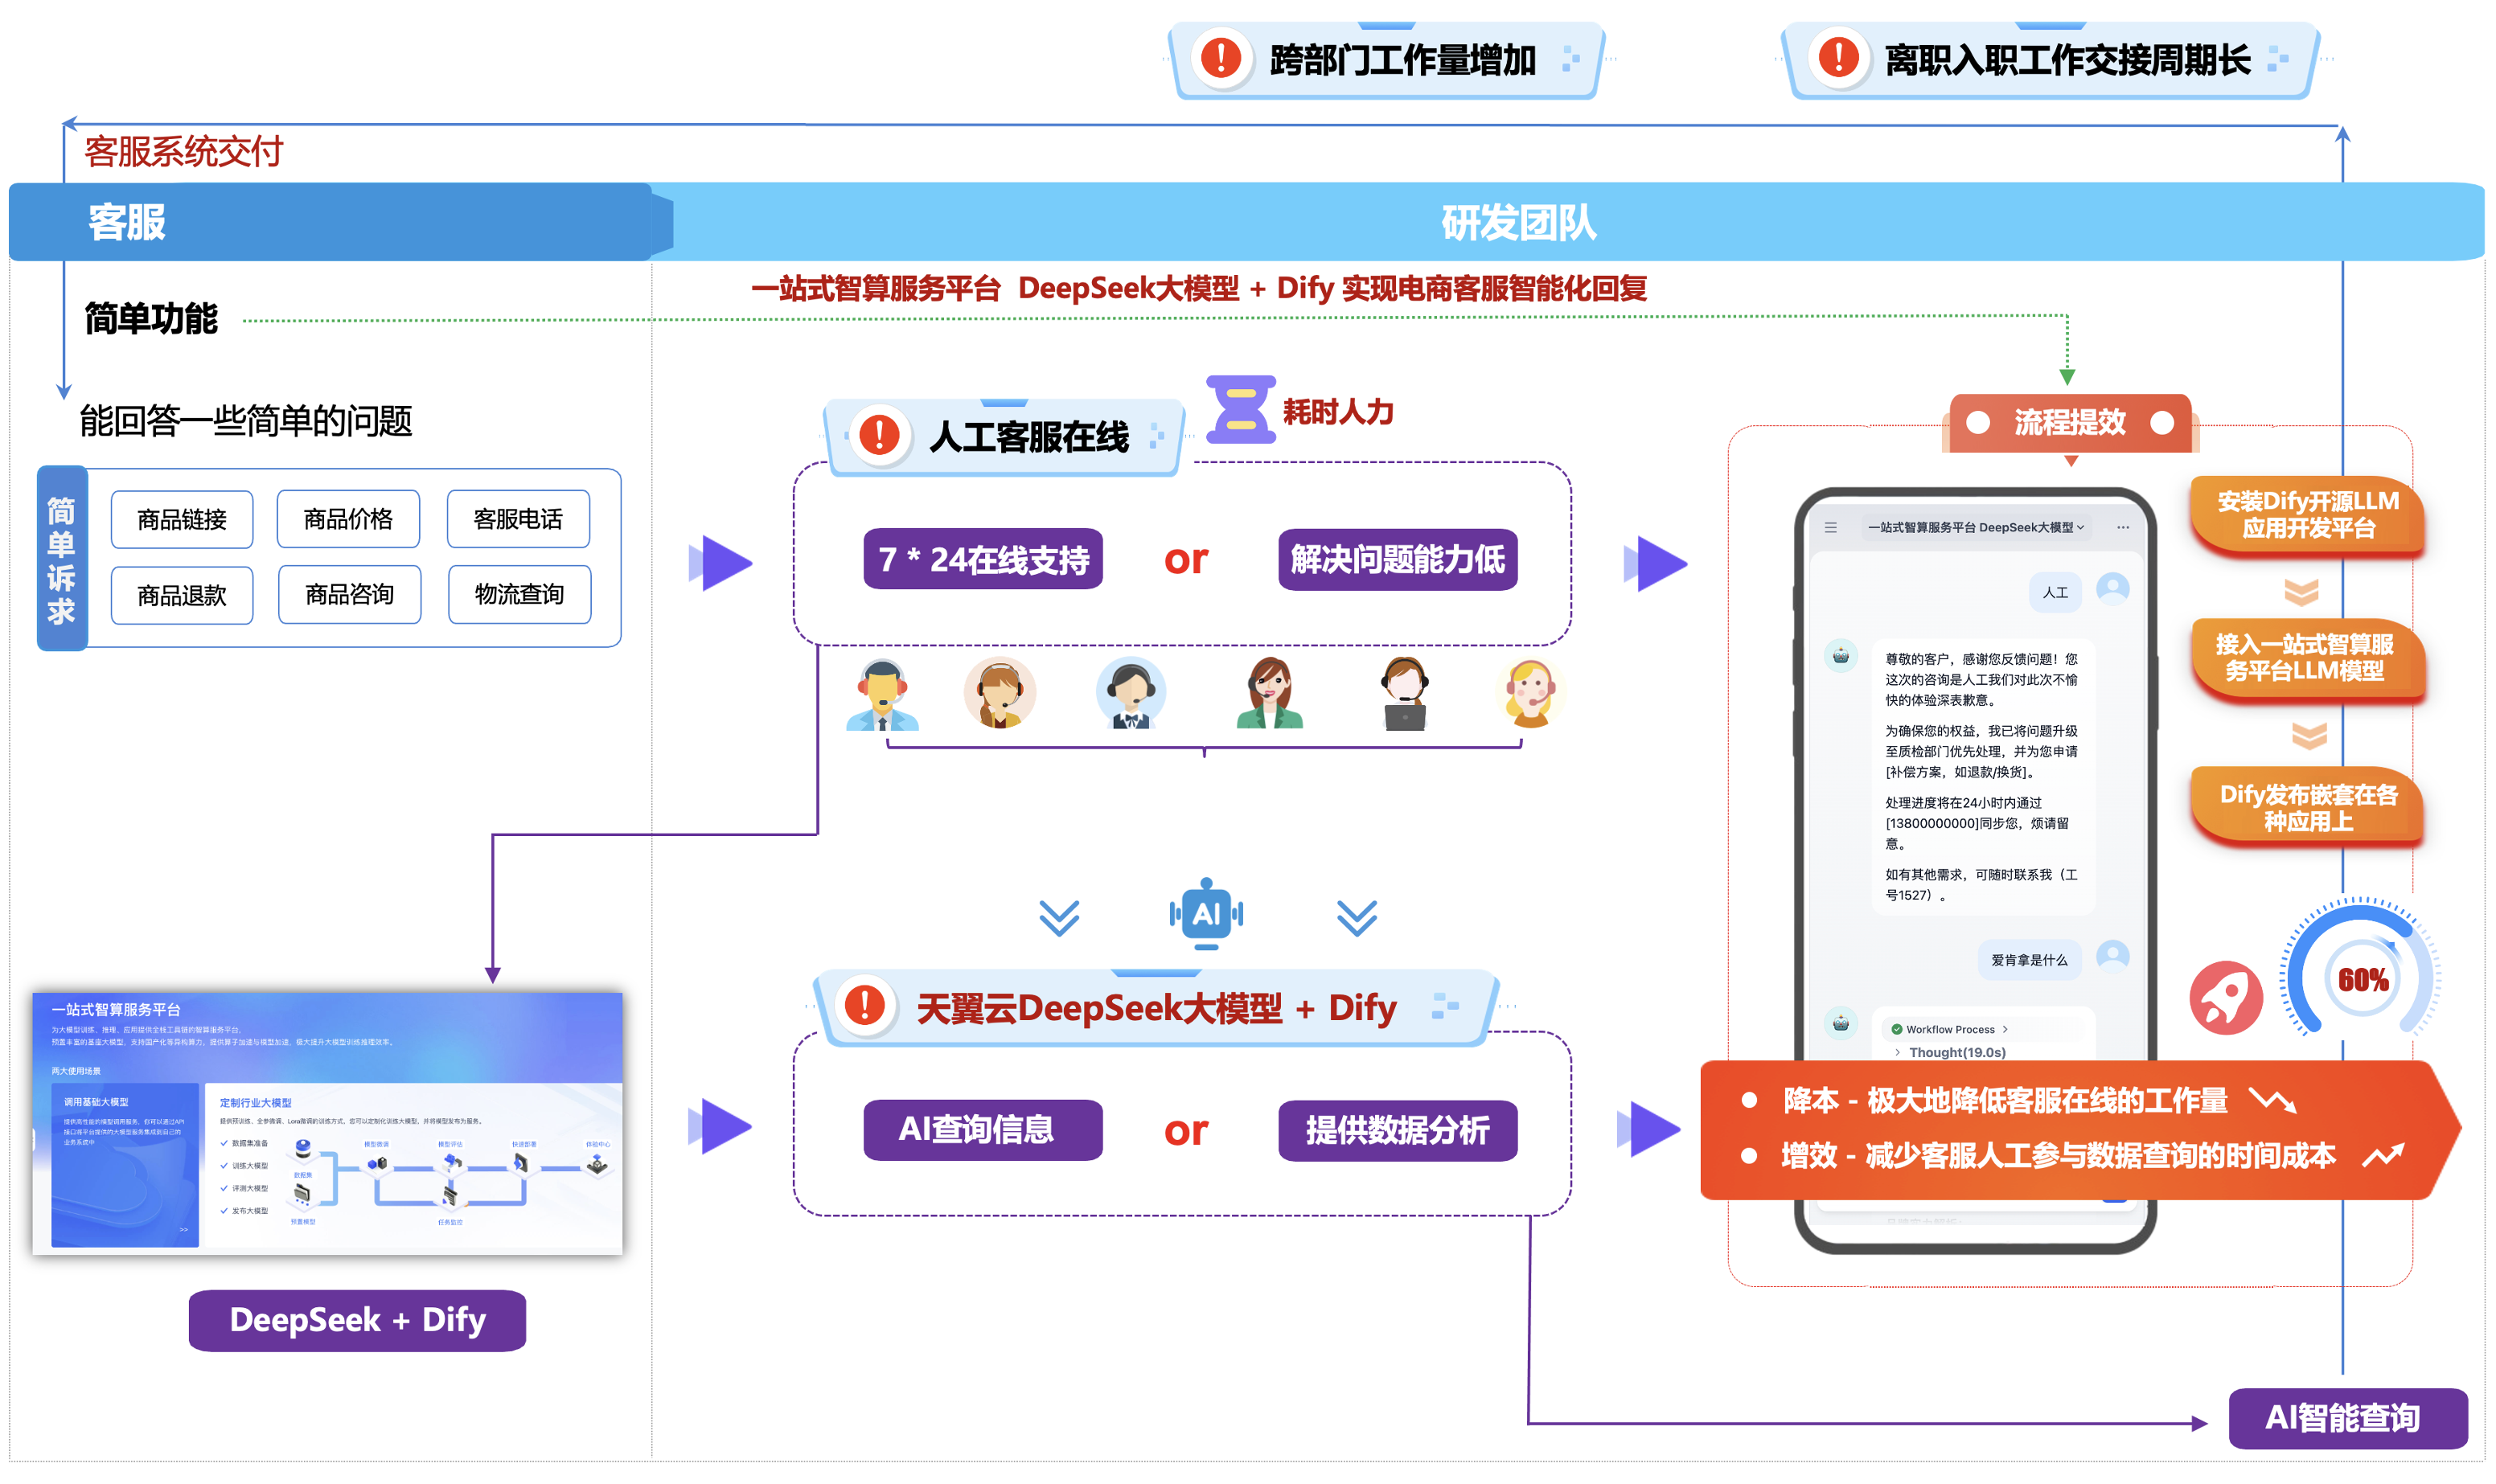
Task: Click the 商品退款 button
Action: 181,595
